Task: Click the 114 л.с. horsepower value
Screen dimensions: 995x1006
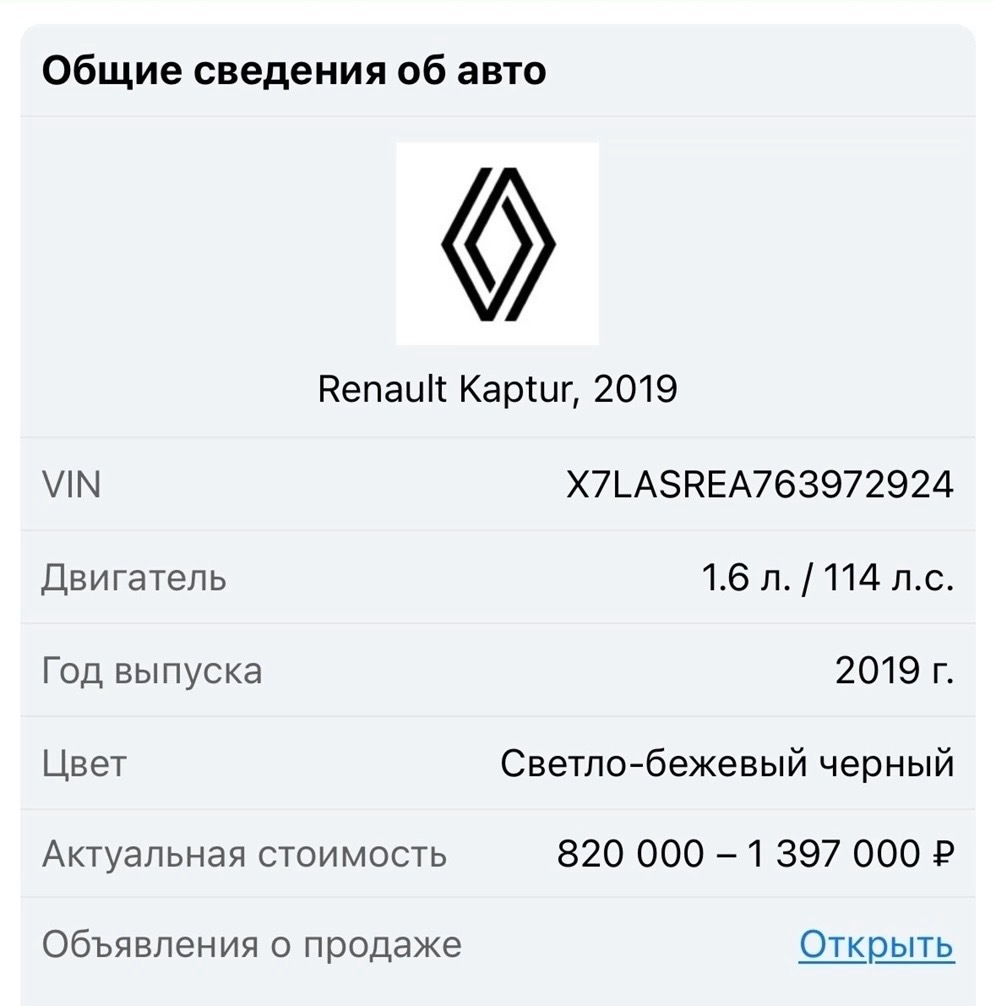Action: 889,578
